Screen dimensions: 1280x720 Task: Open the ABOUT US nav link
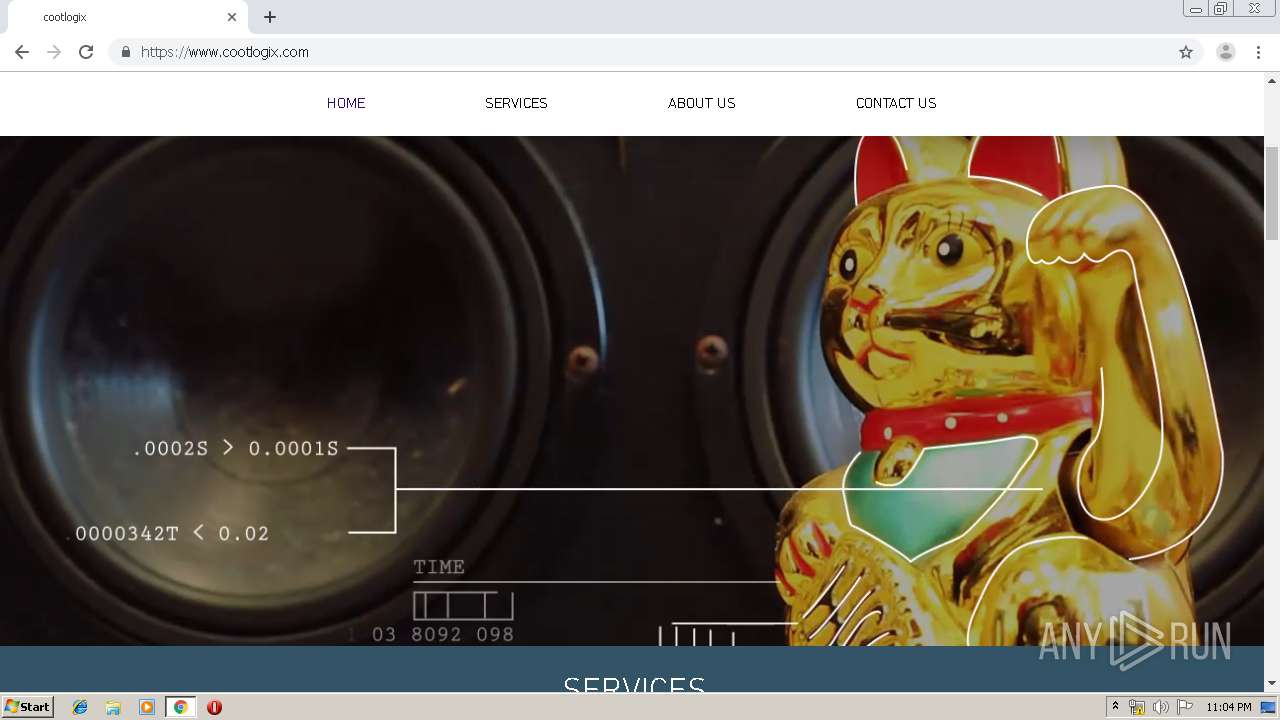tap(702, 103)
